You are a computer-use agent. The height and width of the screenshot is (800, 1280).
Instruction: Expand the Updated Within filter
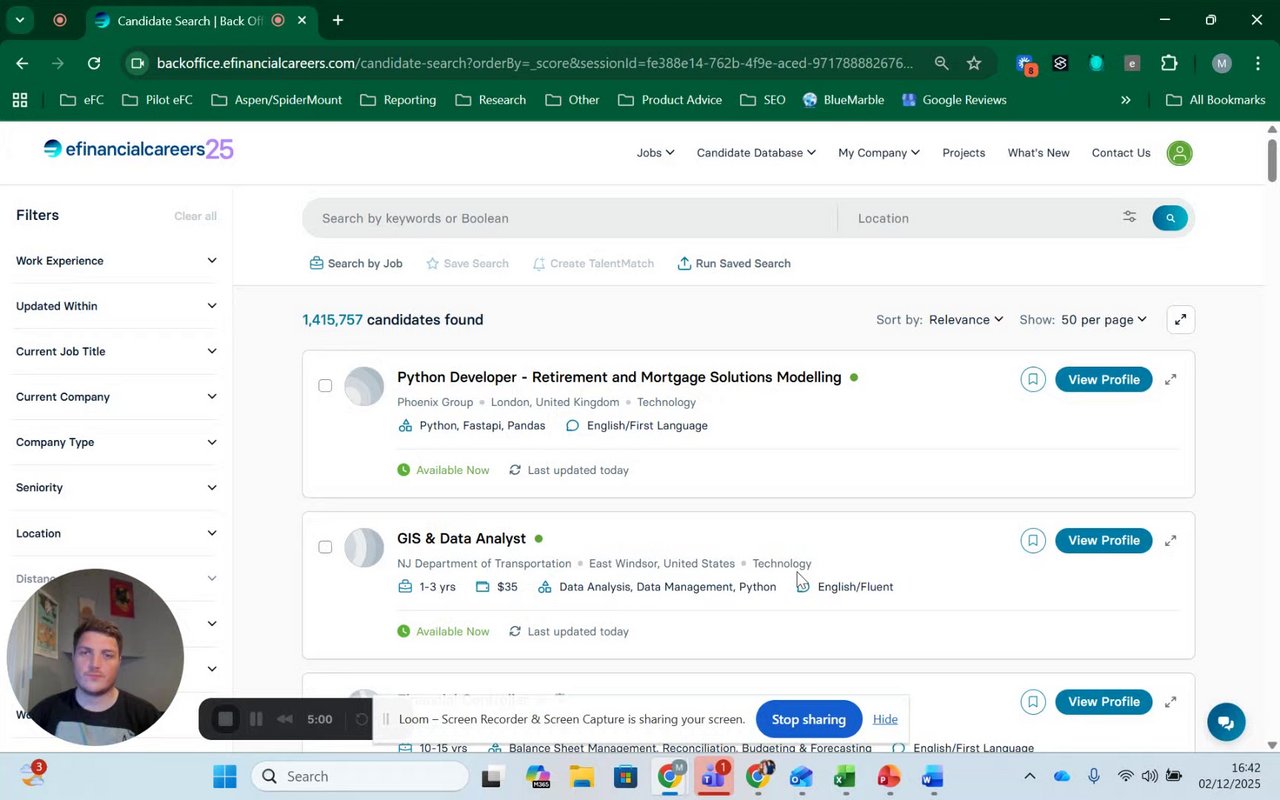116,306
